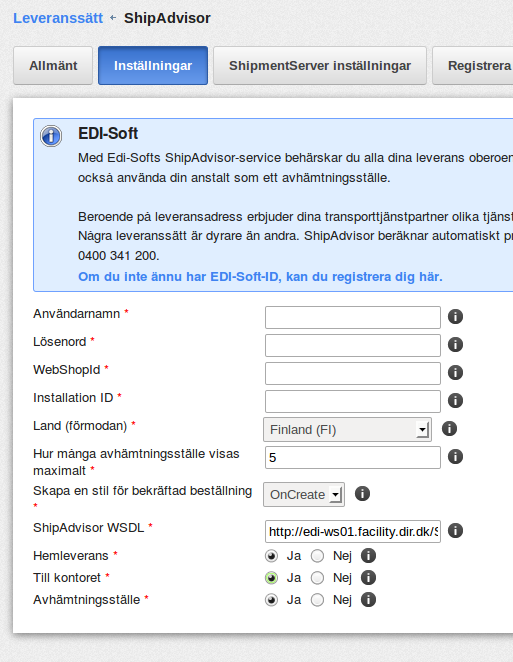This screenshot has height=662, width=513.
Task: Click the info icon next to WebShopId
Action: tap(455, 372)
